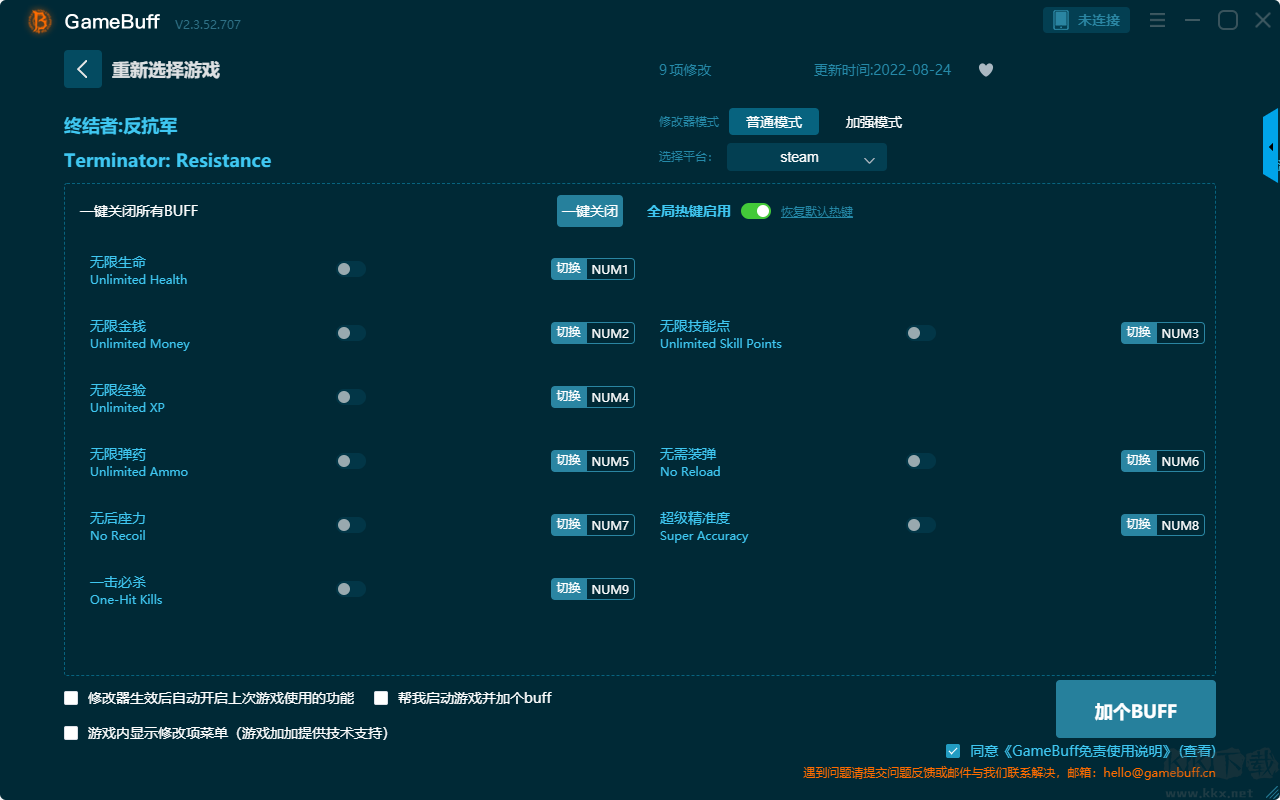Toggle the 无后座力 No Recoil switch
The height and width of the screenshot is (800, 1280).
351,525
